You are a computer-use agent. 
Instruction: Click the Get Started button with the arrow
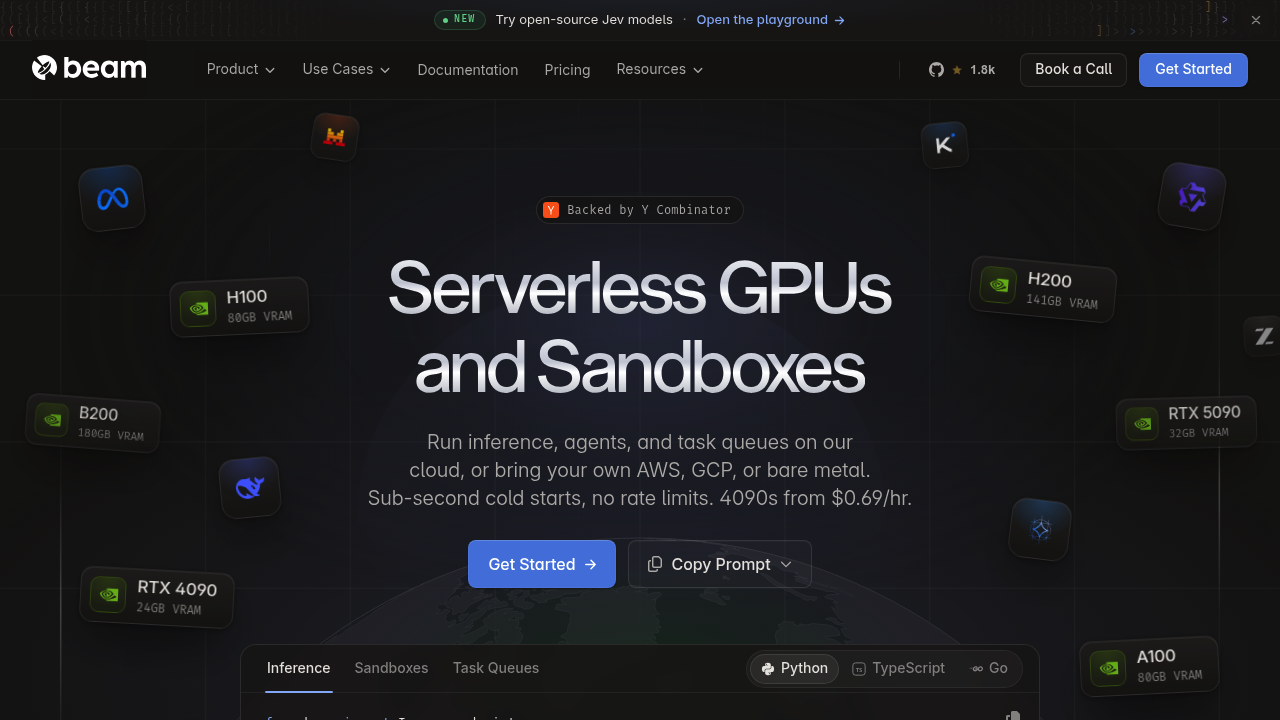click(x=542, y=564)
